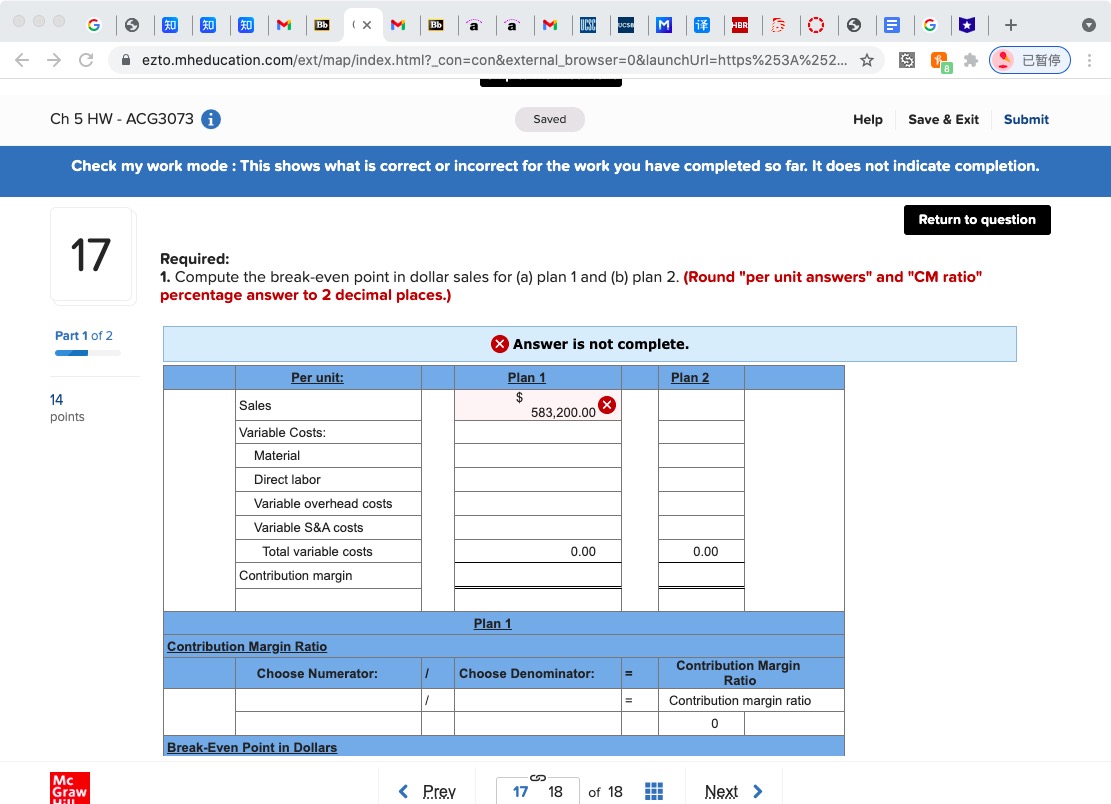This screenshot has width=1111, height=804.
Task: Click the Plan 2 Sales input cell
Action: [701, 405]
